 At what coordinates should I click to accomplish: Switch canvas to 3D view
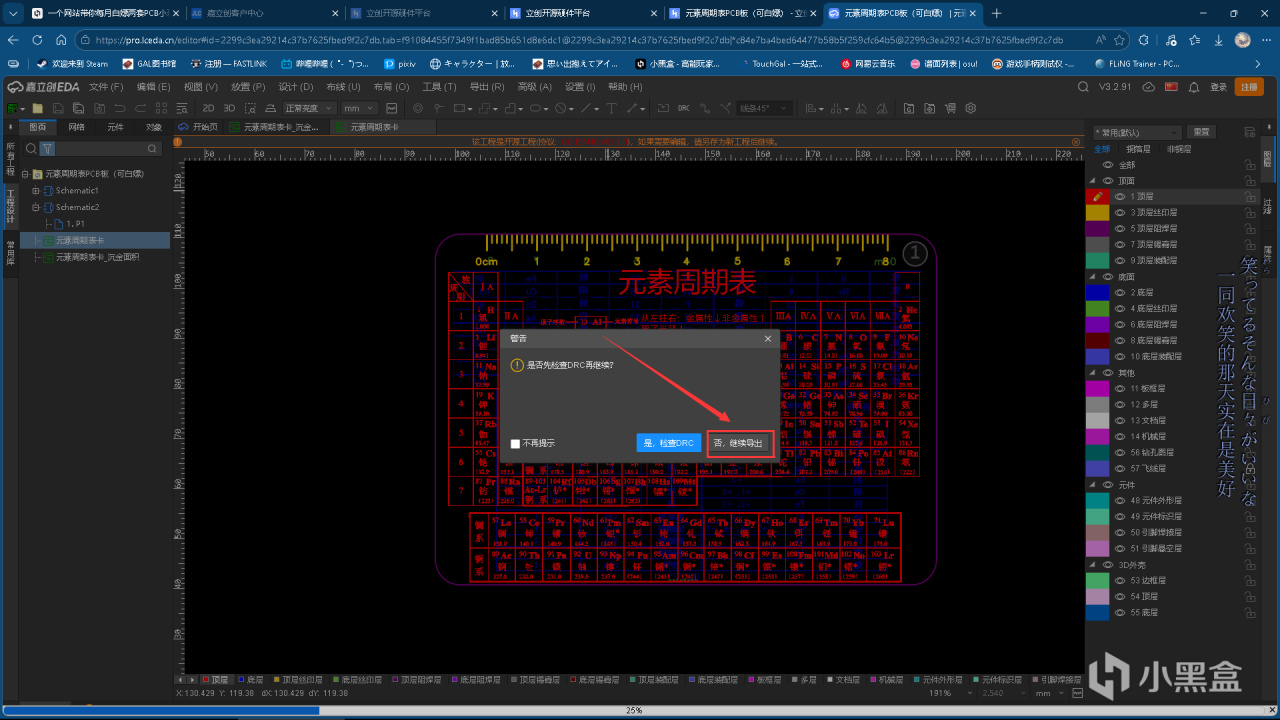[x=230, y=108]
